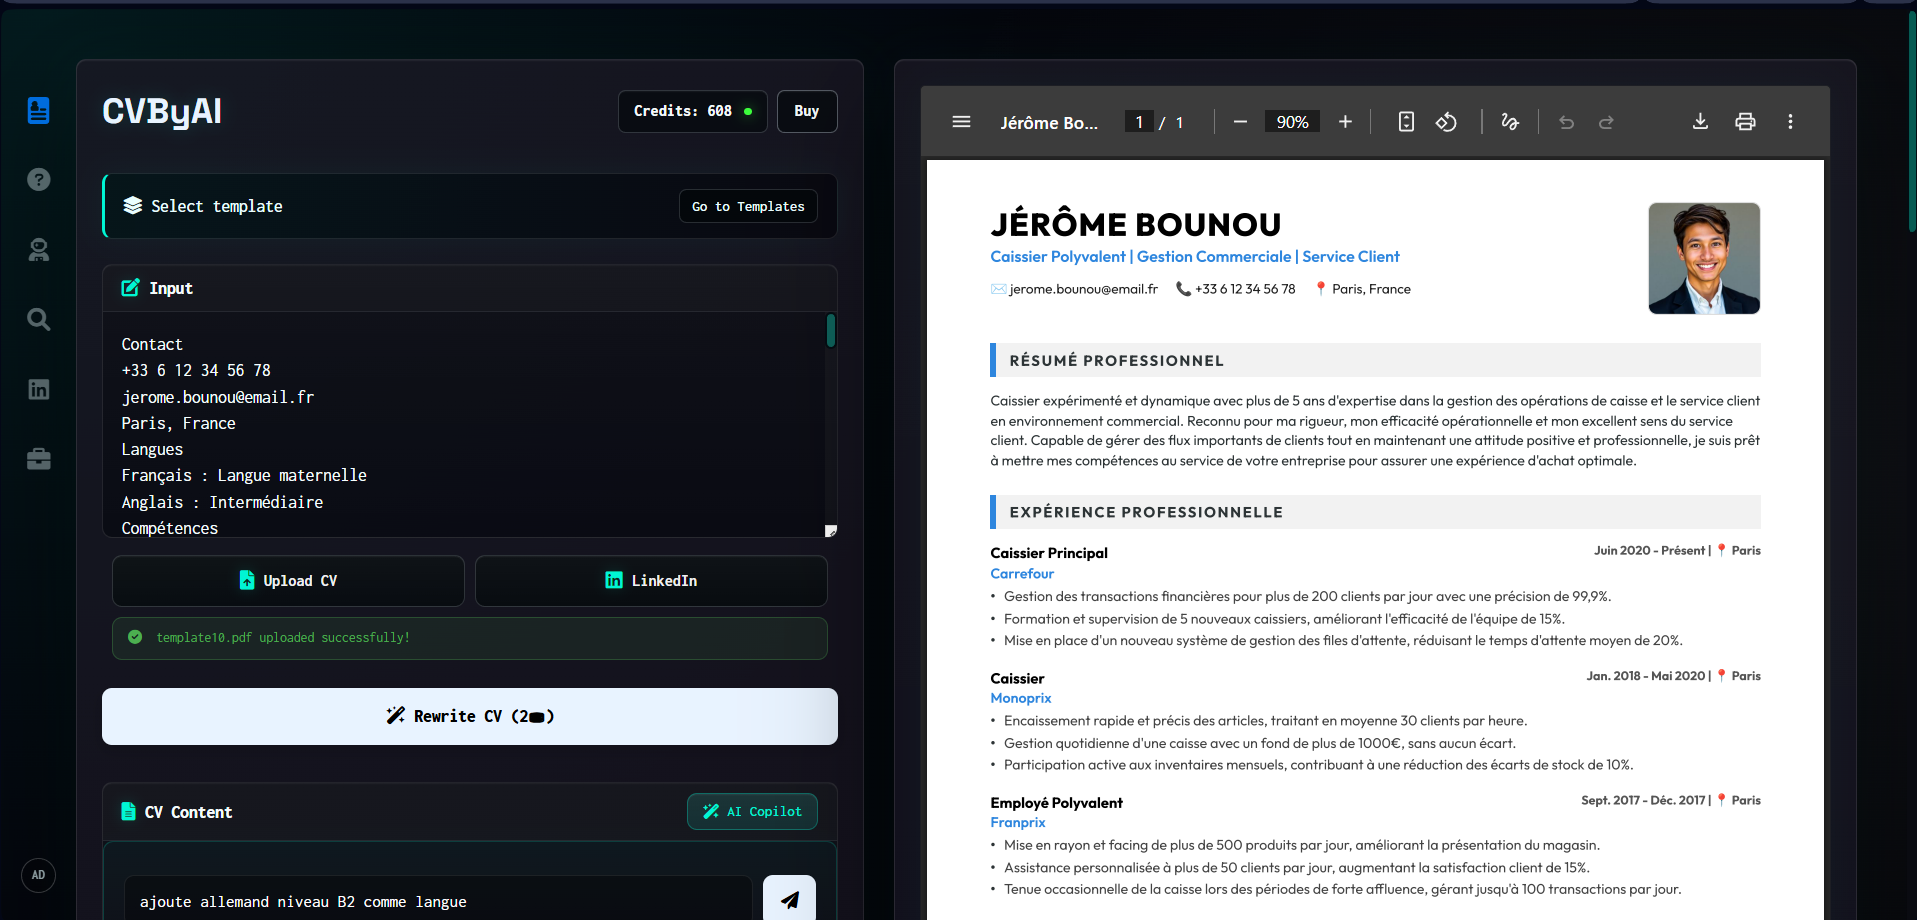Image resolution: width=1917 pixels, height=920 pixels.
Task: Open the LinkedIn sidebar icon
Action: pos(39,389)
